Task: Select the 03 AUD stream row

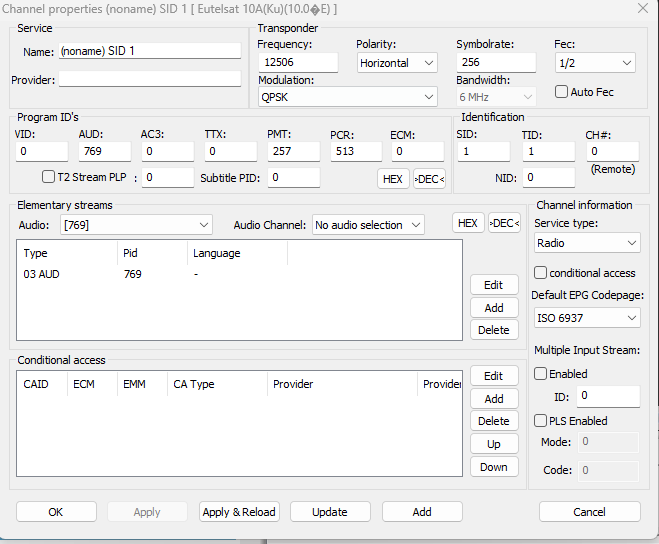Action: (239, 274)
